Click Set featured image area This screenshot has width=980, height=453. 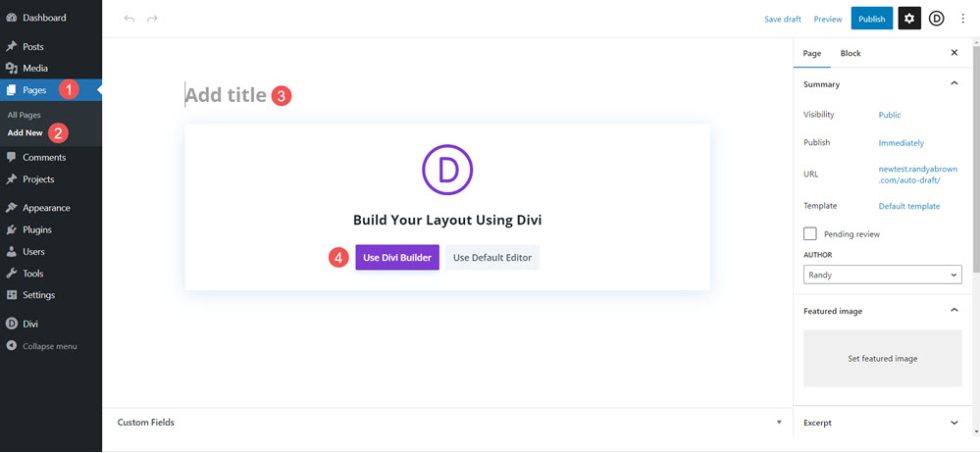click(882, 358)
